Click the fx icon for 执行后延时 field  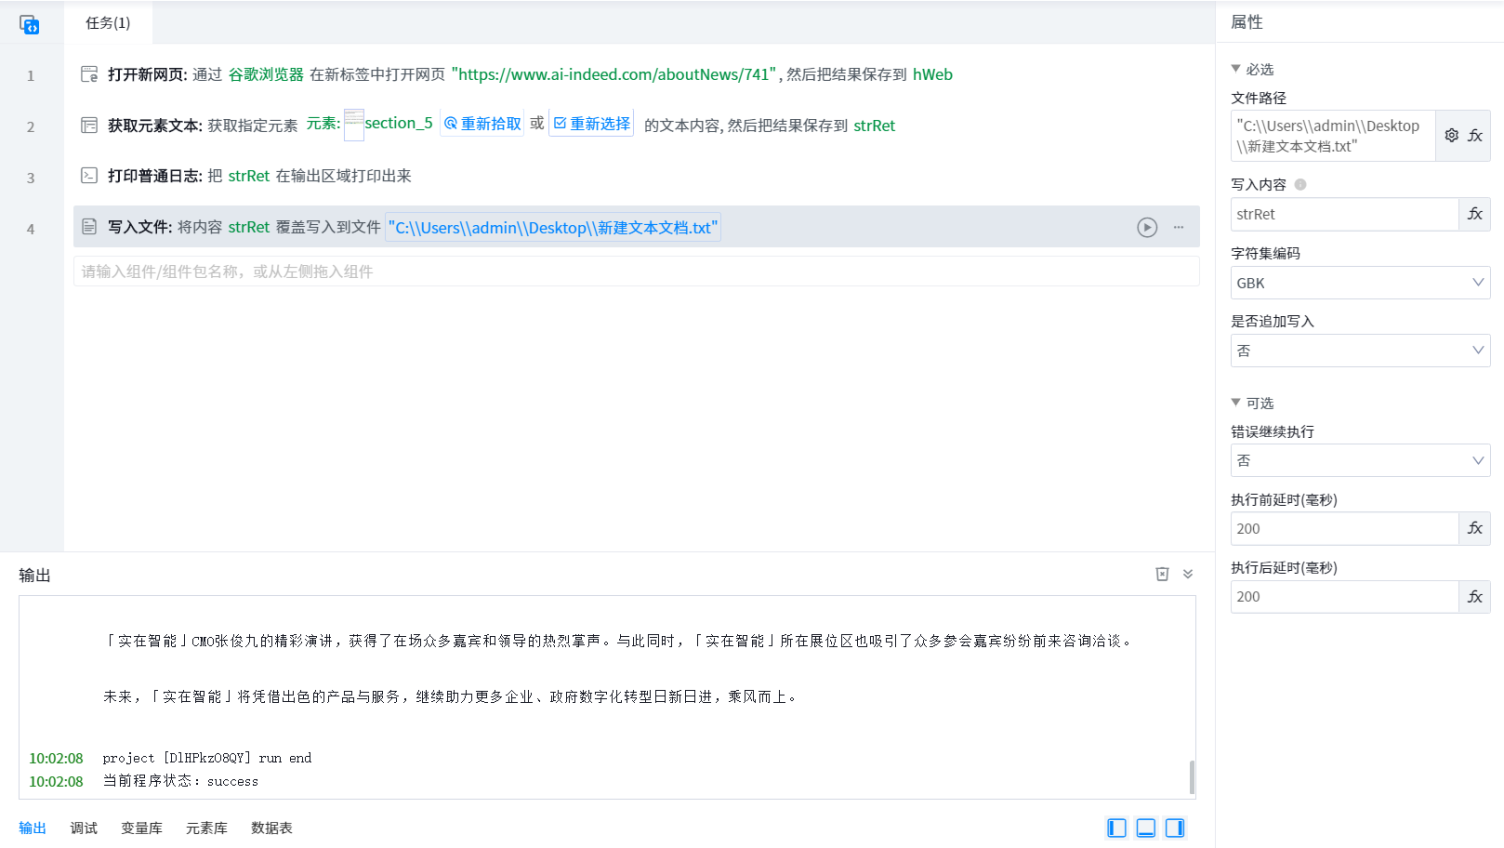tap(1475, 596)
